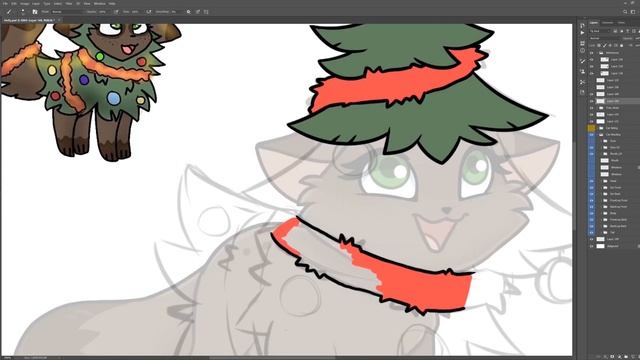
Task: Open the collapsed Actions panel icon
Action: [582, 33]
